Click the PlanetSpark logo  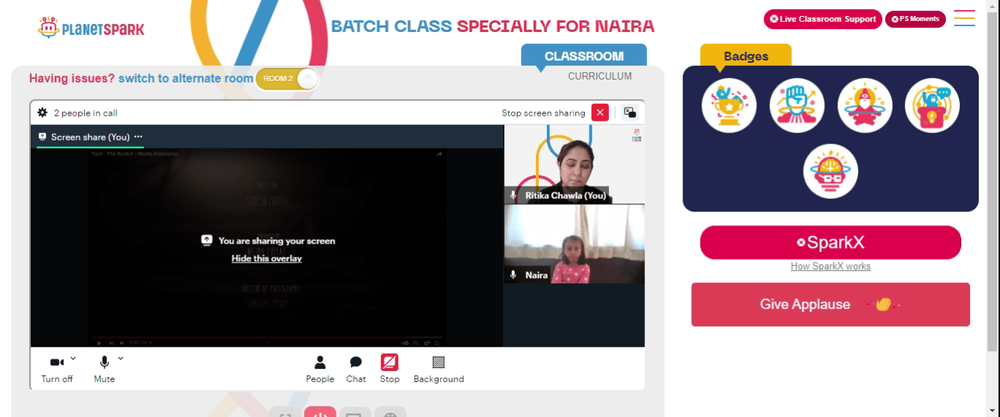pos(91,27)
